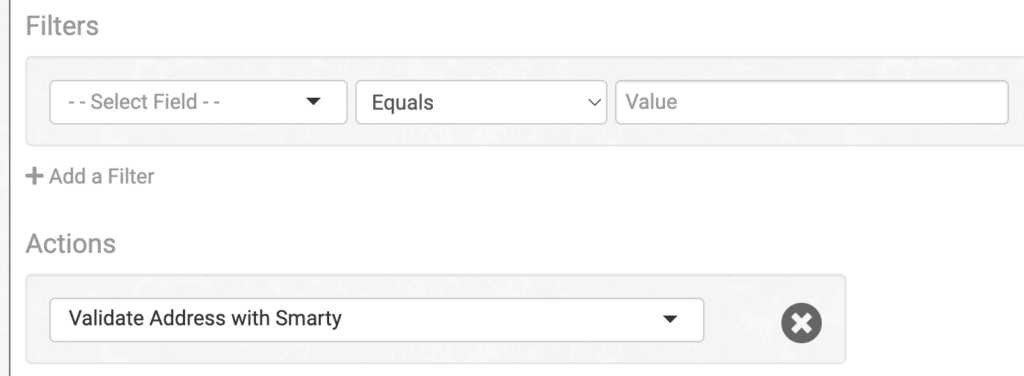Focus the filter Value input field

pos(812,102)
